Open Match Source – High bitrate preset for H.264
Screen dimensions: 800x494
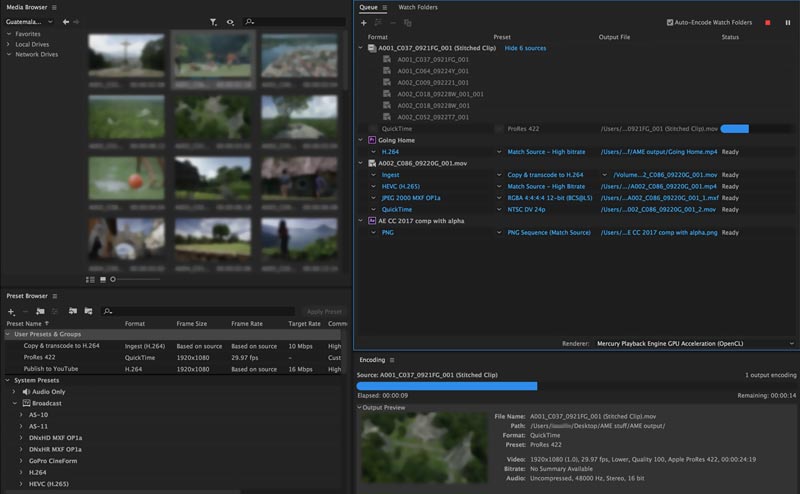coord(546,152)
